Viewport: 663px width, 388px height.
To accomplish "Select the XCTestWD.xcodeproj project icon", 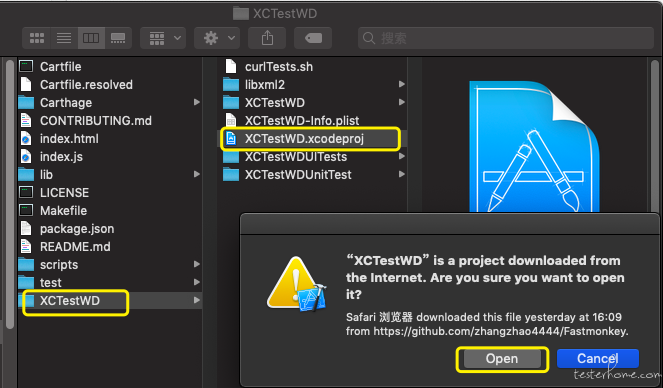I will [x=231, y=139].
